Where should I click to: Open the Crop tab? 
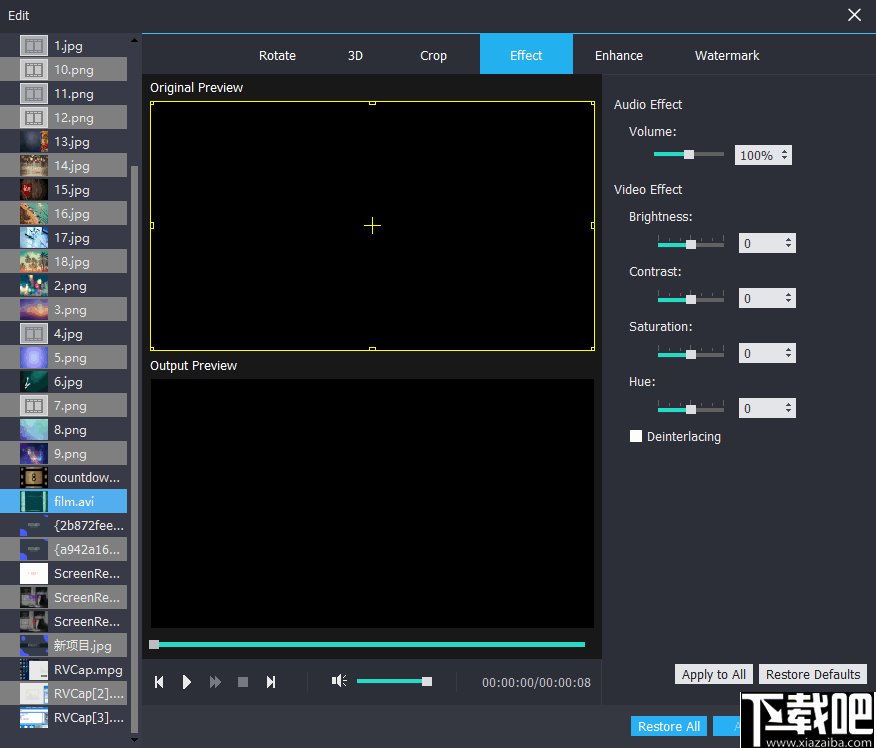[433, 55]
